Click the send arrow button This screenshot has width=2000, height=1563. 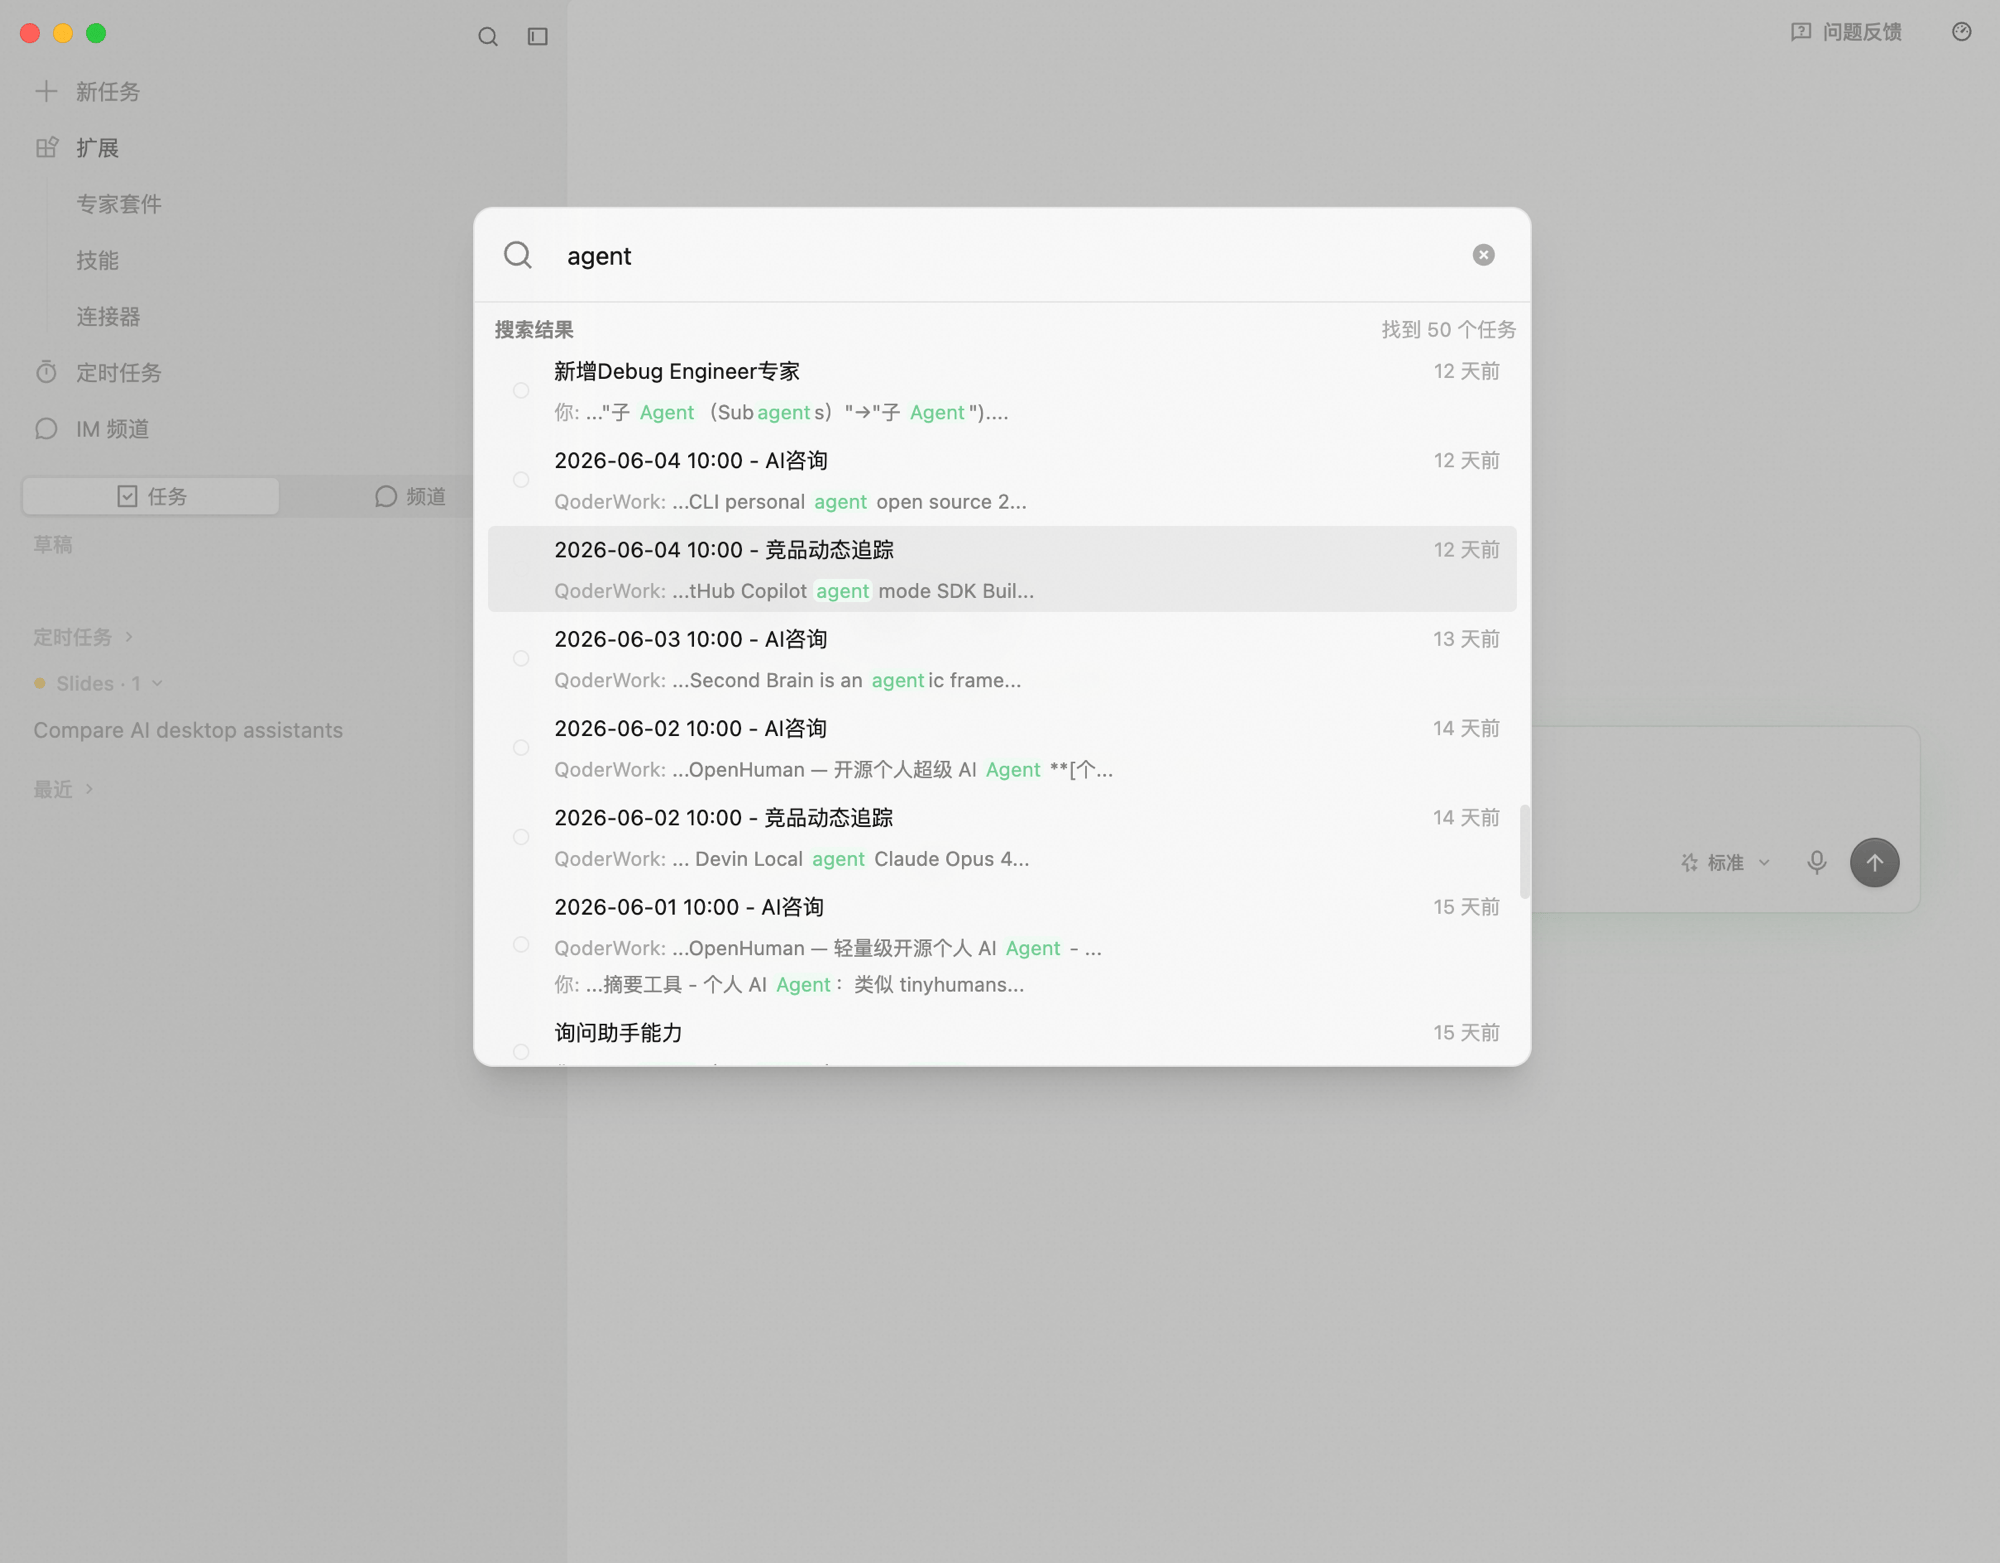click(1874, 862)
